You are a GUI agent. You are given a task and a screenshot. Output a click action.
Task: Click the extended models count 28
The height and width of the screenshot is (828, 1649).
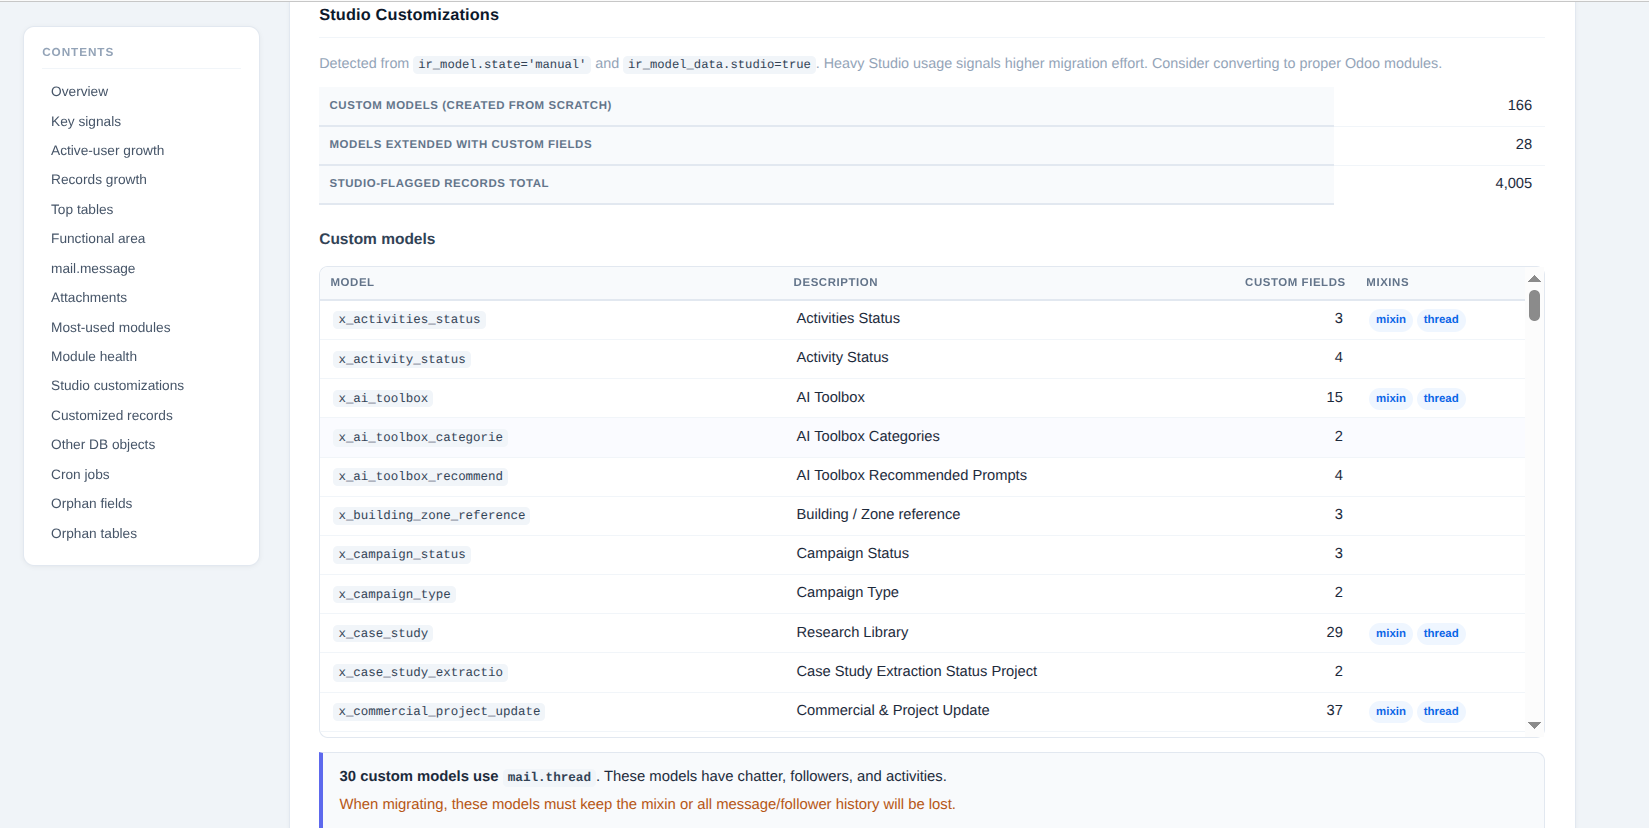1523,144
